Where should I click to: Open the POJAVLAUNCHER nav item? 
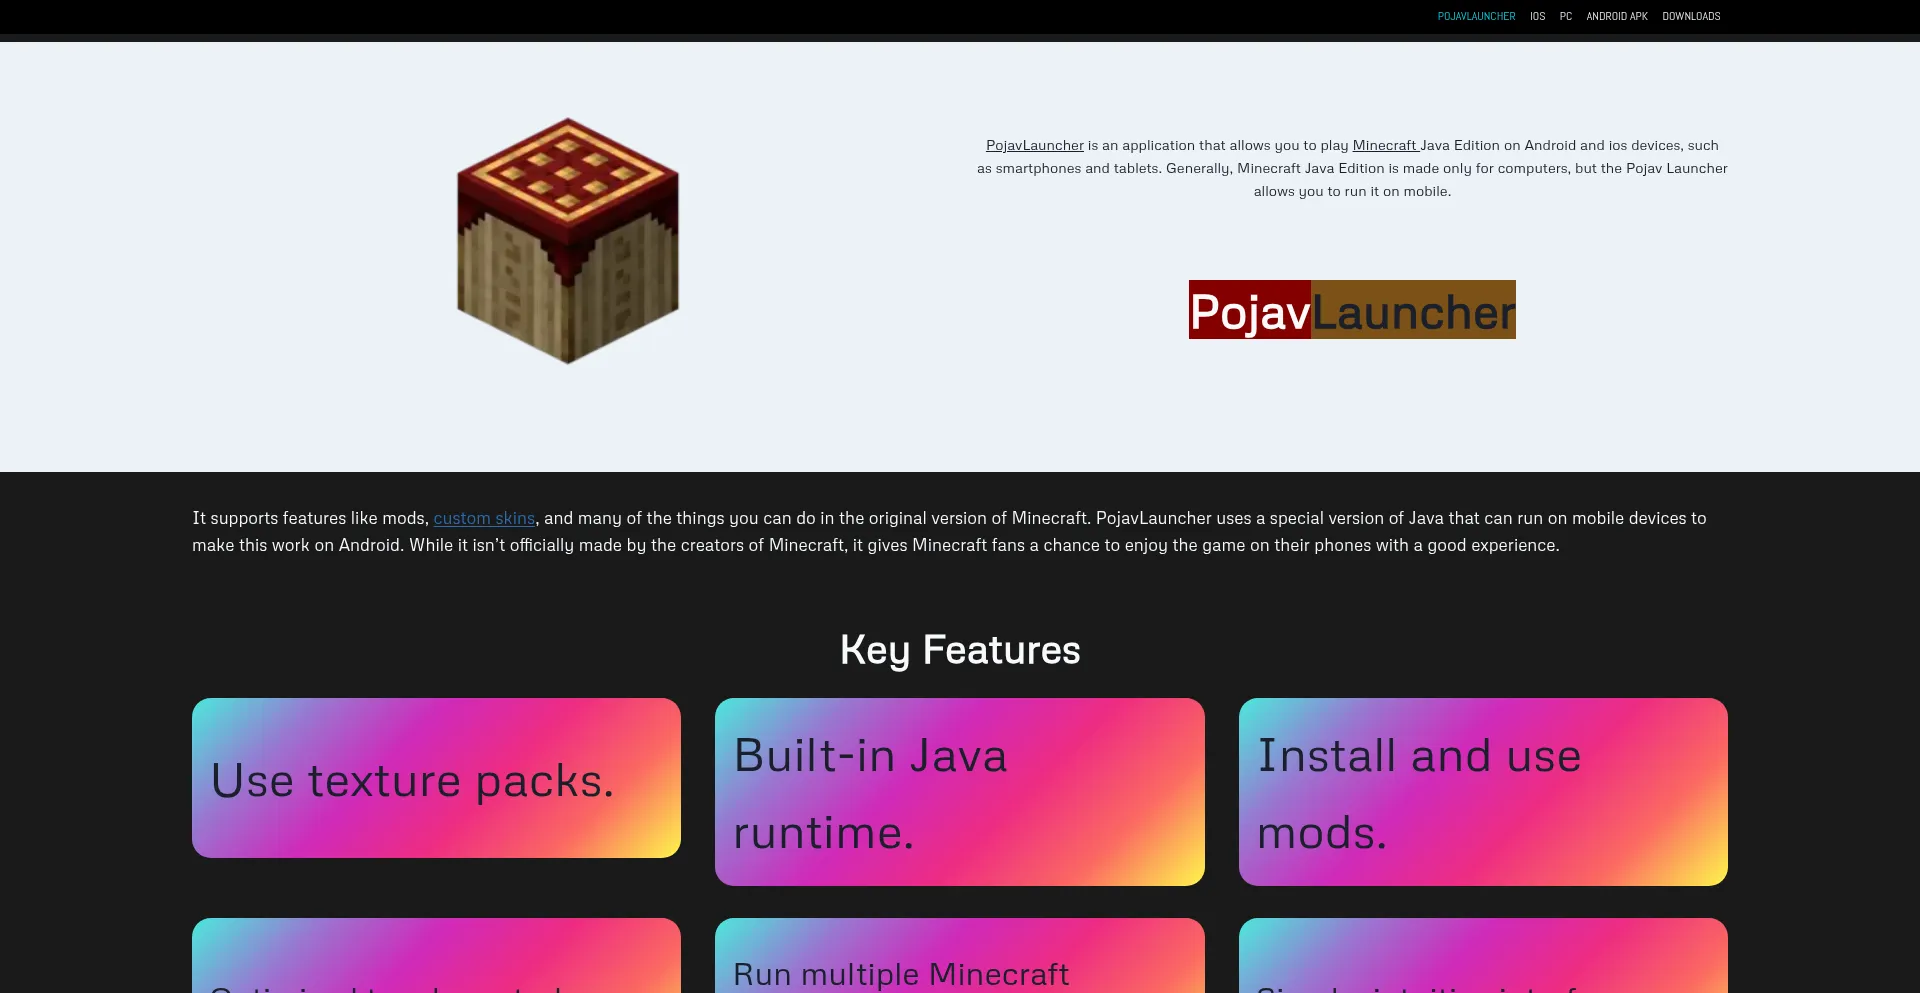[1476, 16]
